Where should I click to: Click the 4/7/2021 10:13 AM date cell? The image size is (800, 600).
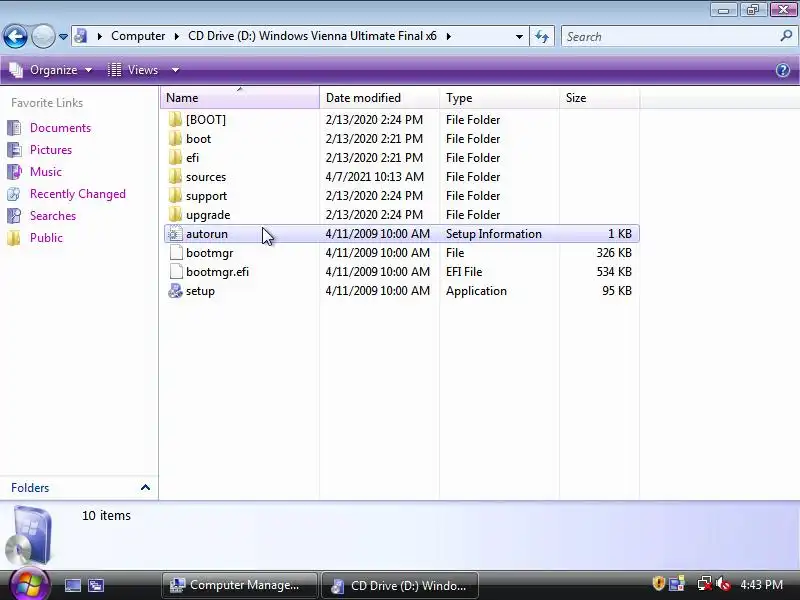(x=374, y=177)
